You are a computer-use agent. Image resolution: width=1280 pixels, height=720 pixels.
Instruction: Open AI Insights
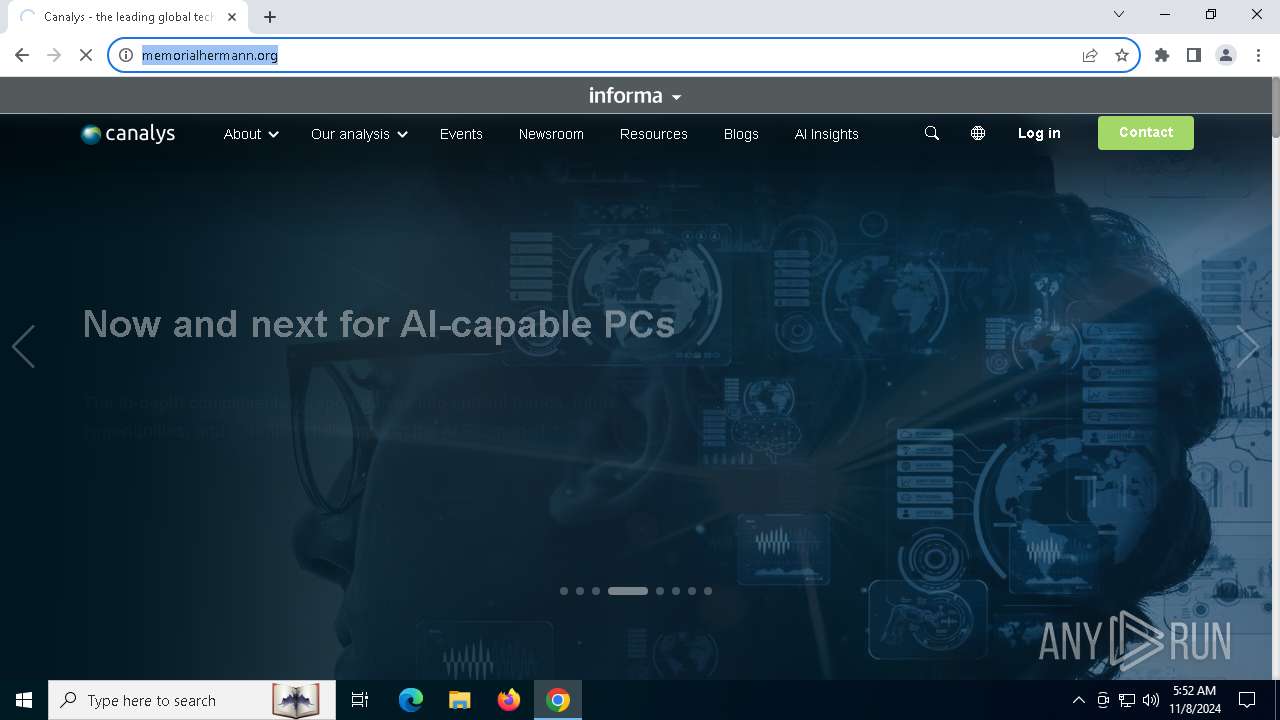pyautogui.click(x=827, y=134)
